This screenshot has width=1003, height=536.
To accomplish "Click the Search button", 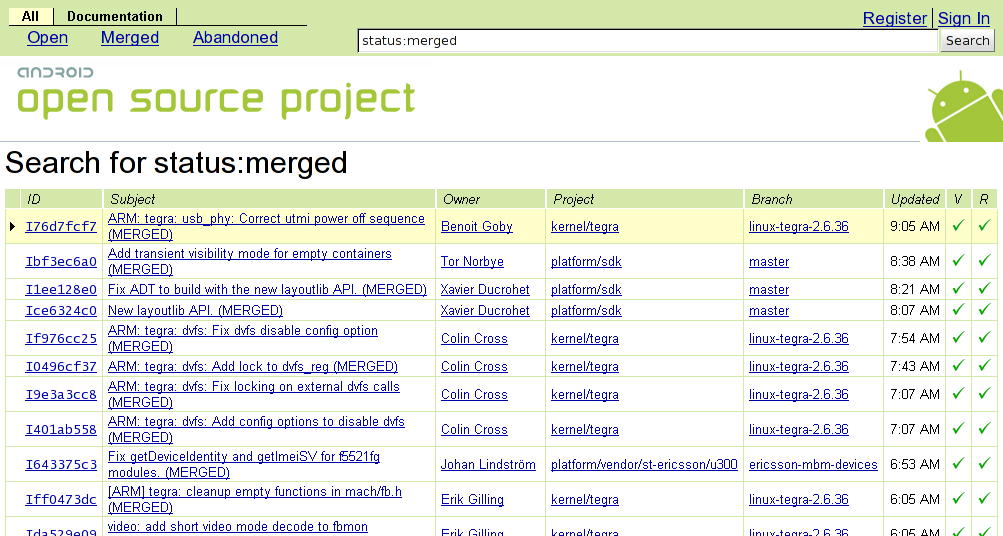I will click(968, 40).
